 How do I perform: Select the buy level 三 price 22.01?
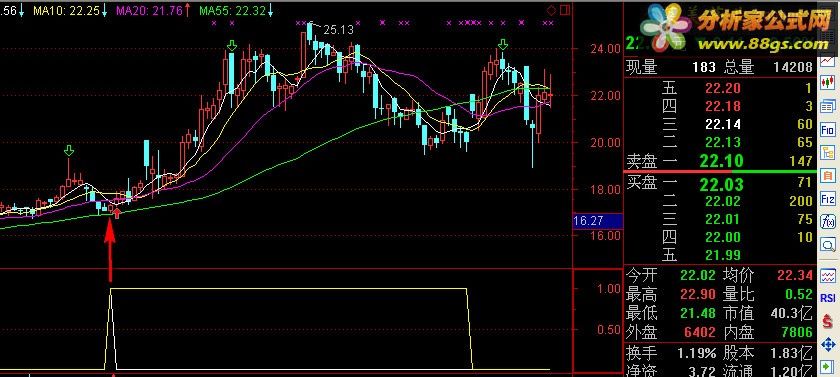coord(723,219)
